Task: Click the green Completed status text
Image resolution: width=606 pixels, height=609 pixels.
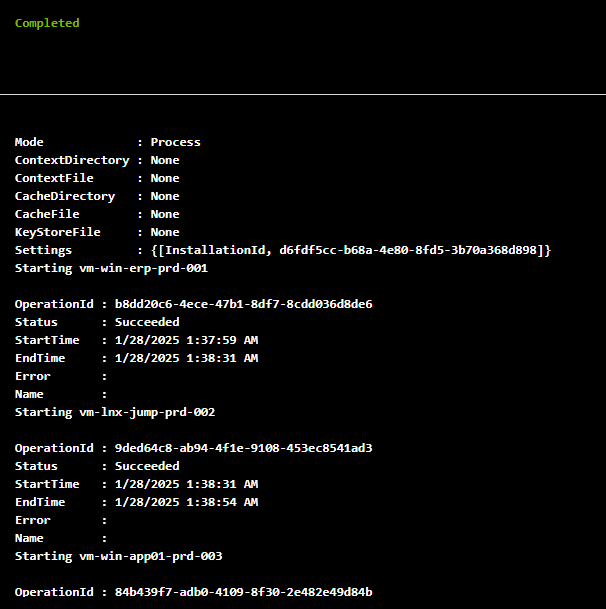Action: [47, 23]
